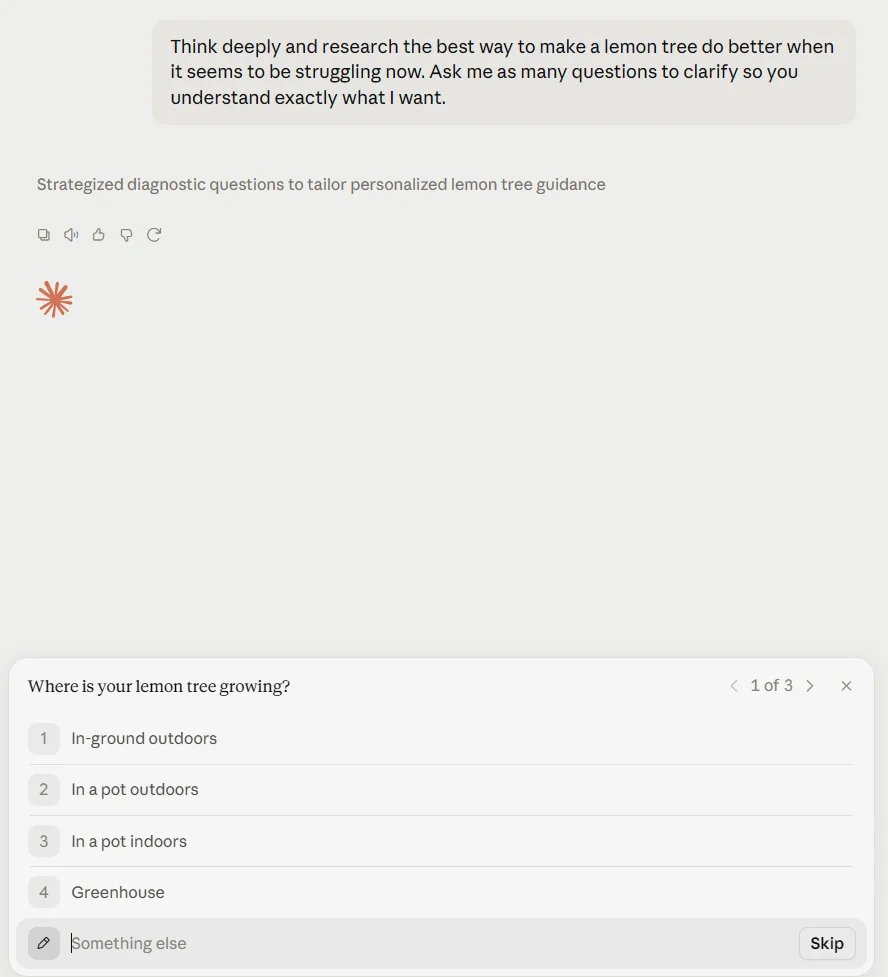888x977 pixels.
Task: Close the lemon tree question panel
Action: [x=846, y=686]
